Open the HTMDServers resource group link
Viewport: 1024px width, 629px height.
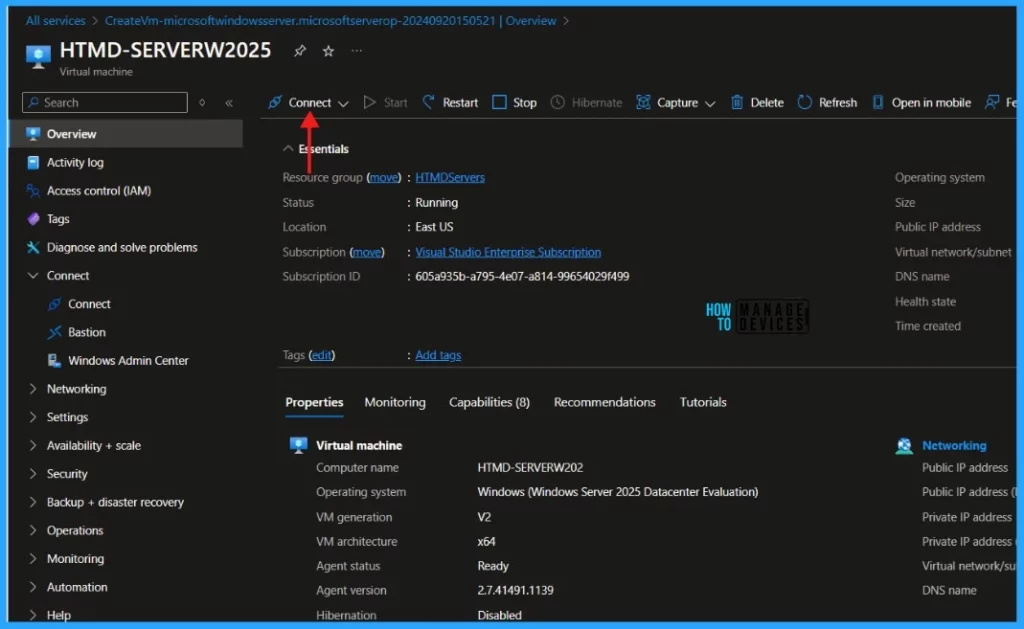tap(450, 177)
